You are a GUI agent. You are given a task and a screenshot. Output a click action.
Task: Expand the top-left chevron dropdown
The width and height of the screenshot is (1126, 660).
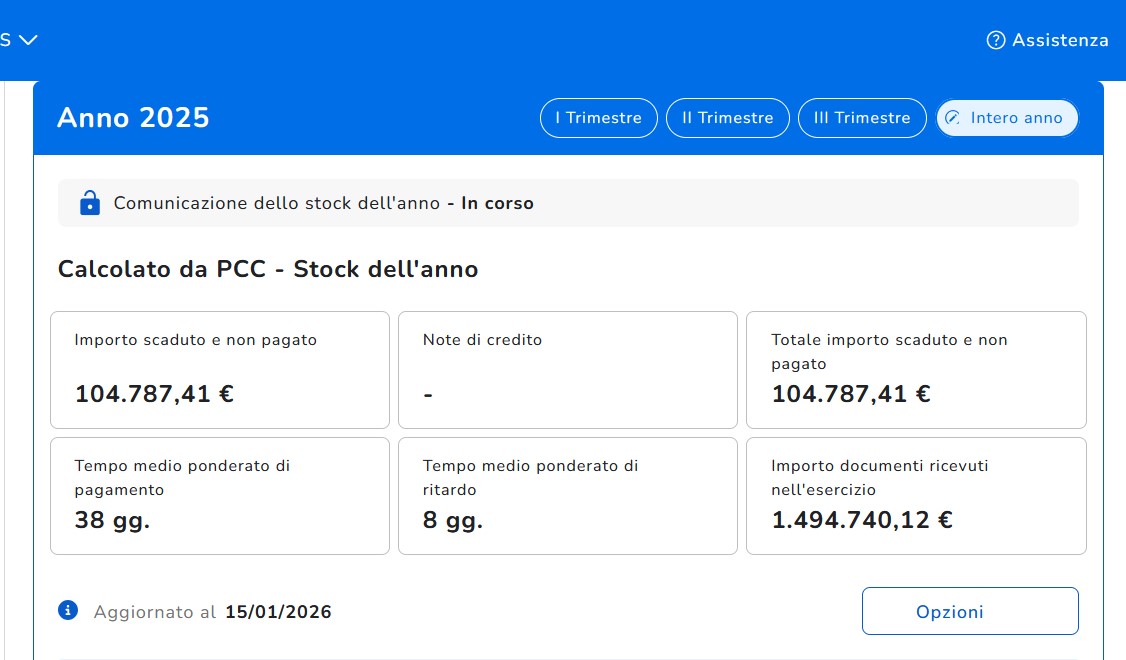[27, 40]
